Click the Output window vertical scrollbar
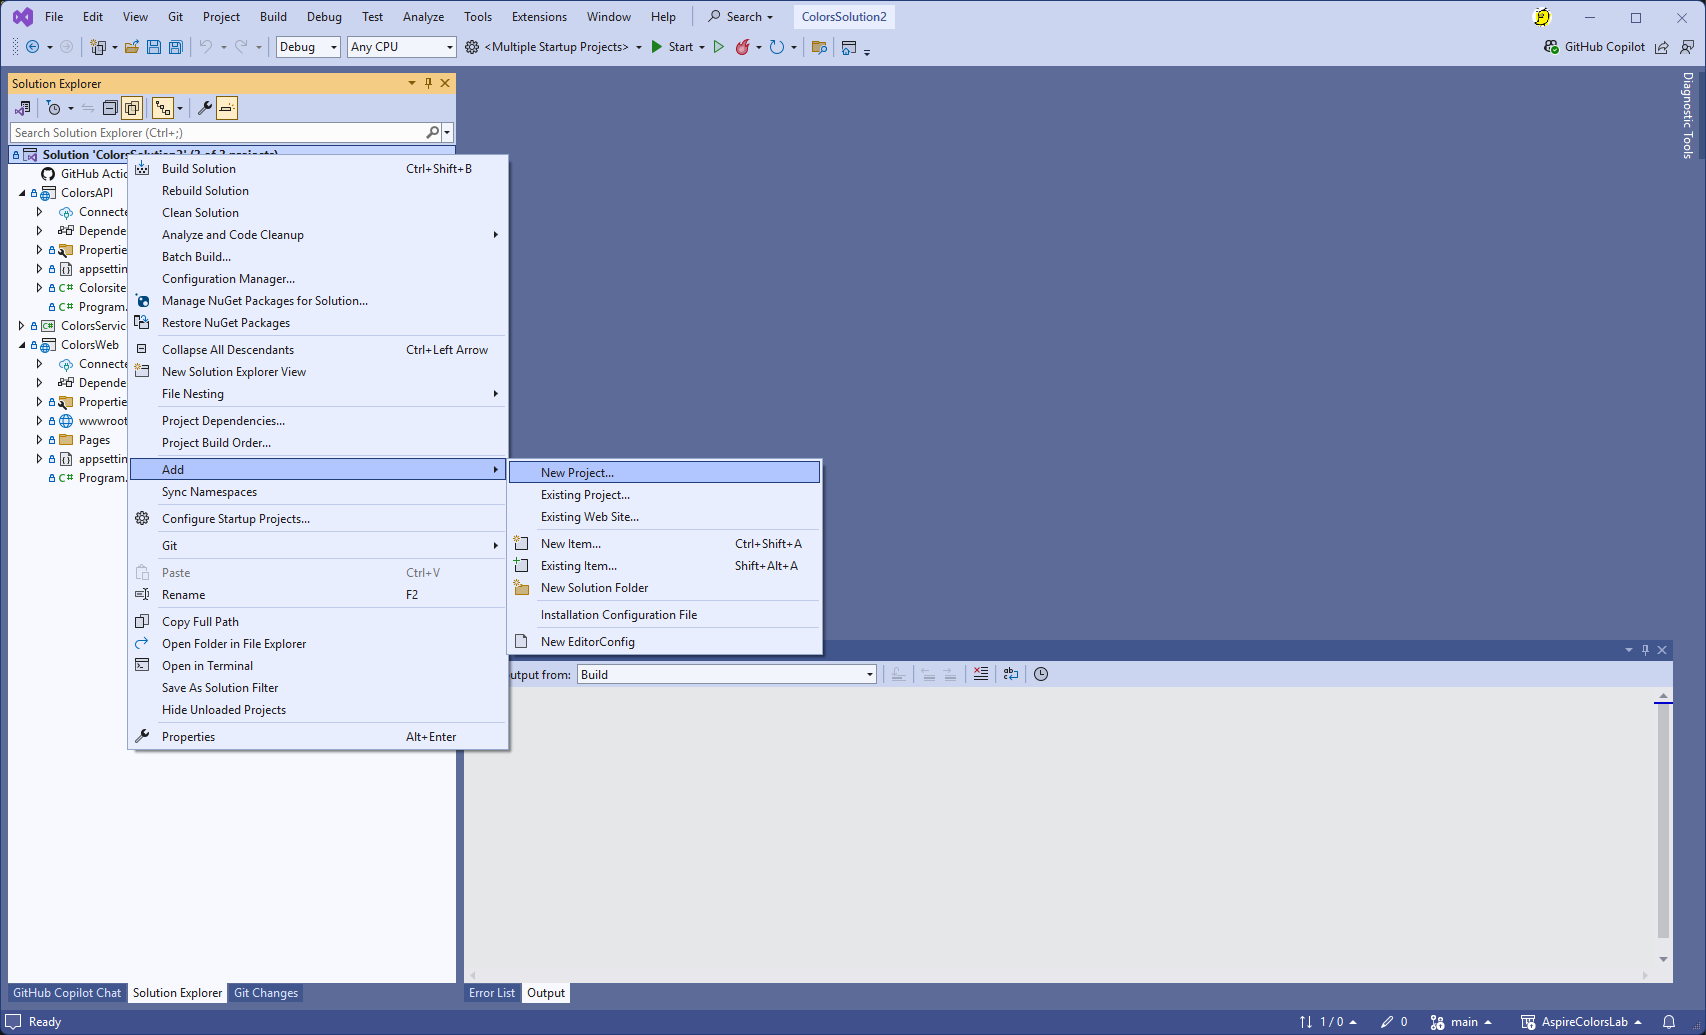Viewport: 1706px width, 1035px height. (x=1663, y=820)
